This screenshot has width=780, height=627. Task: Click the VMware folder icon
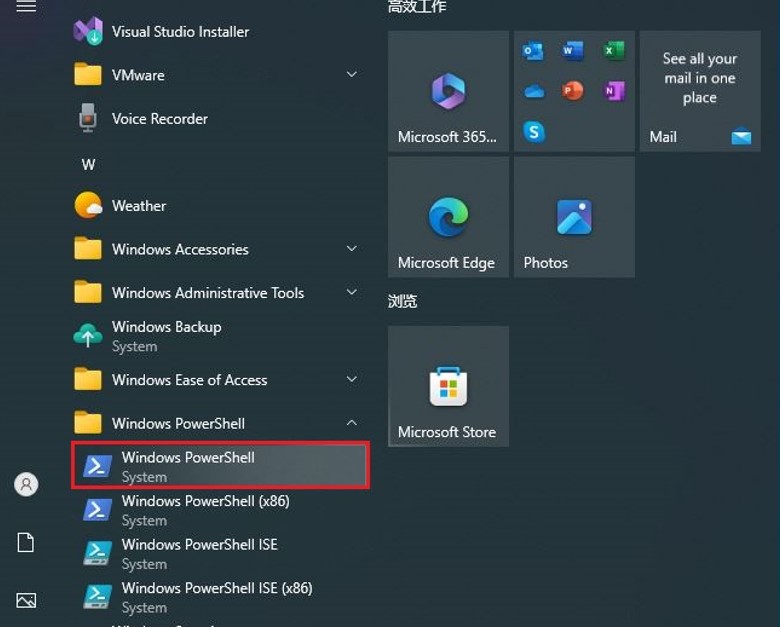pos(88,75)
